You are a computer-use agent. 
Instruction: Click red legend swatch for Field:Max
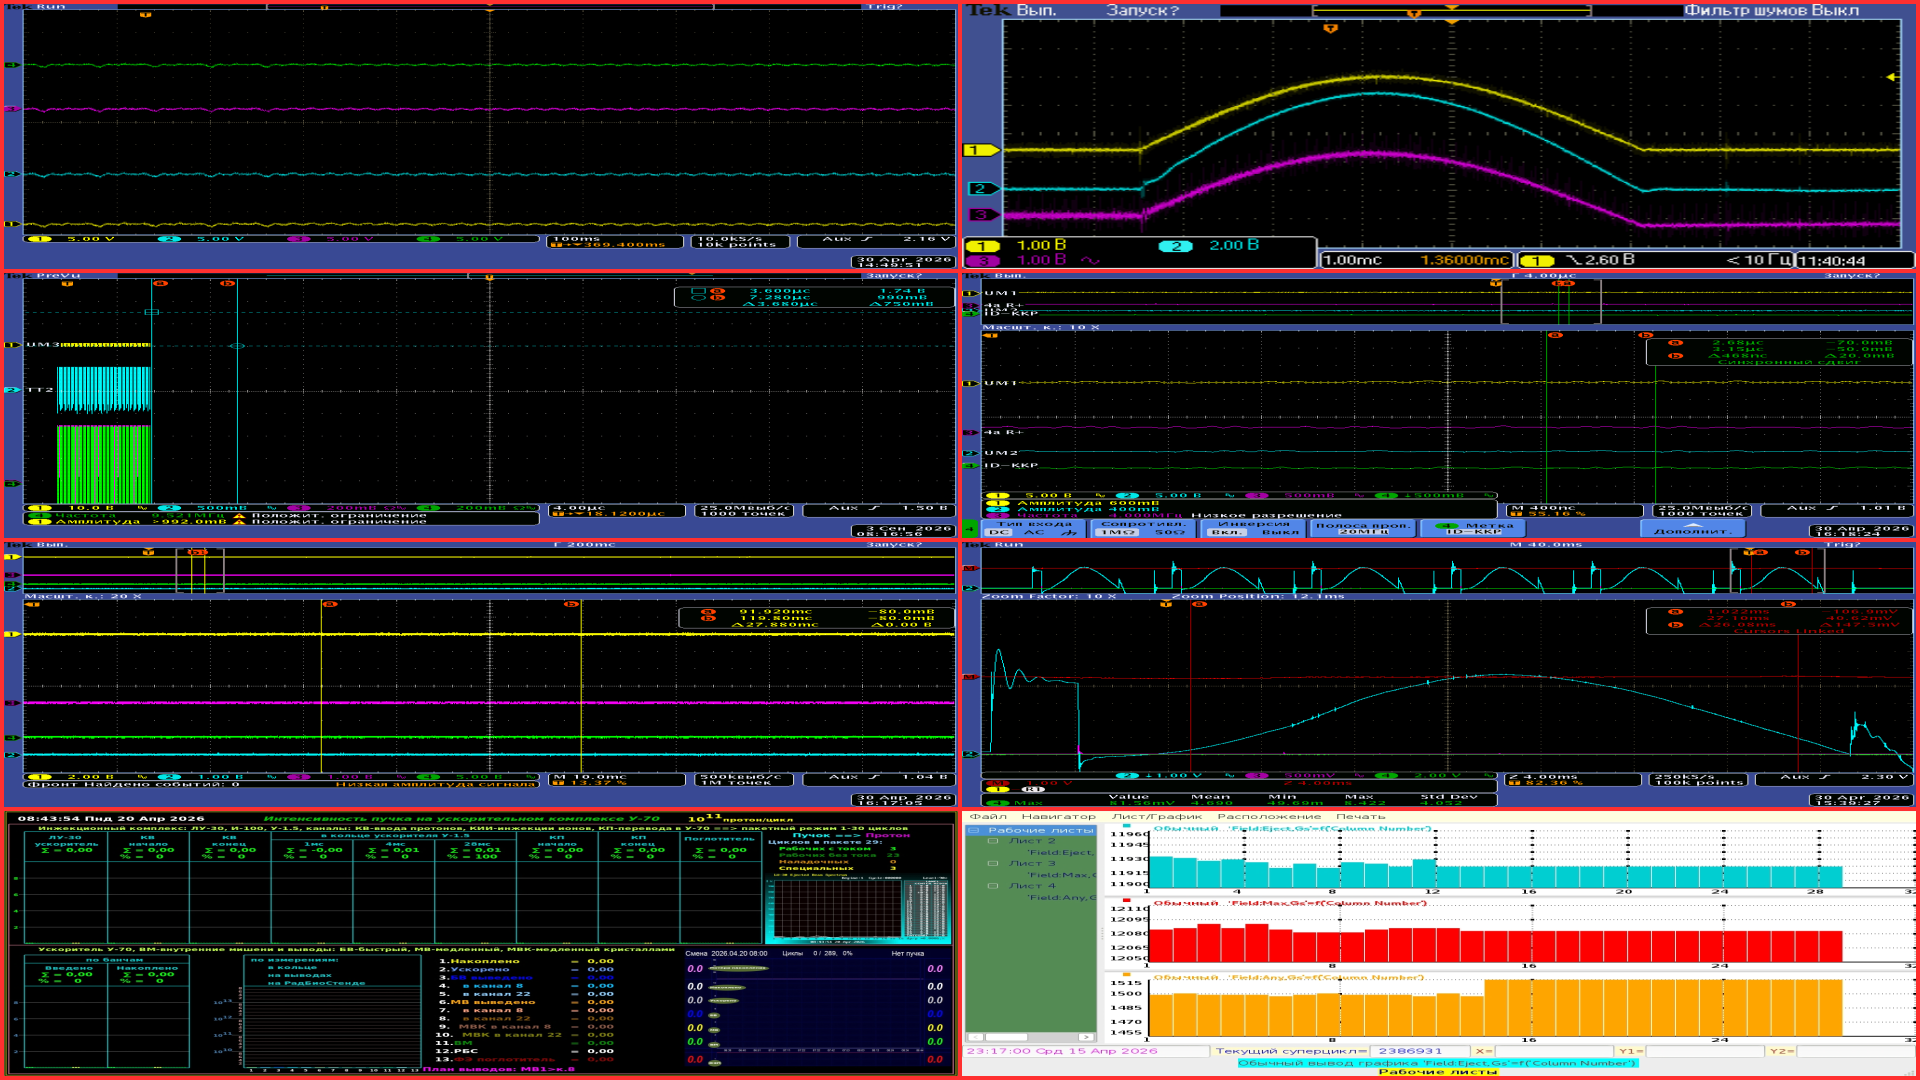pos(1126,900)
